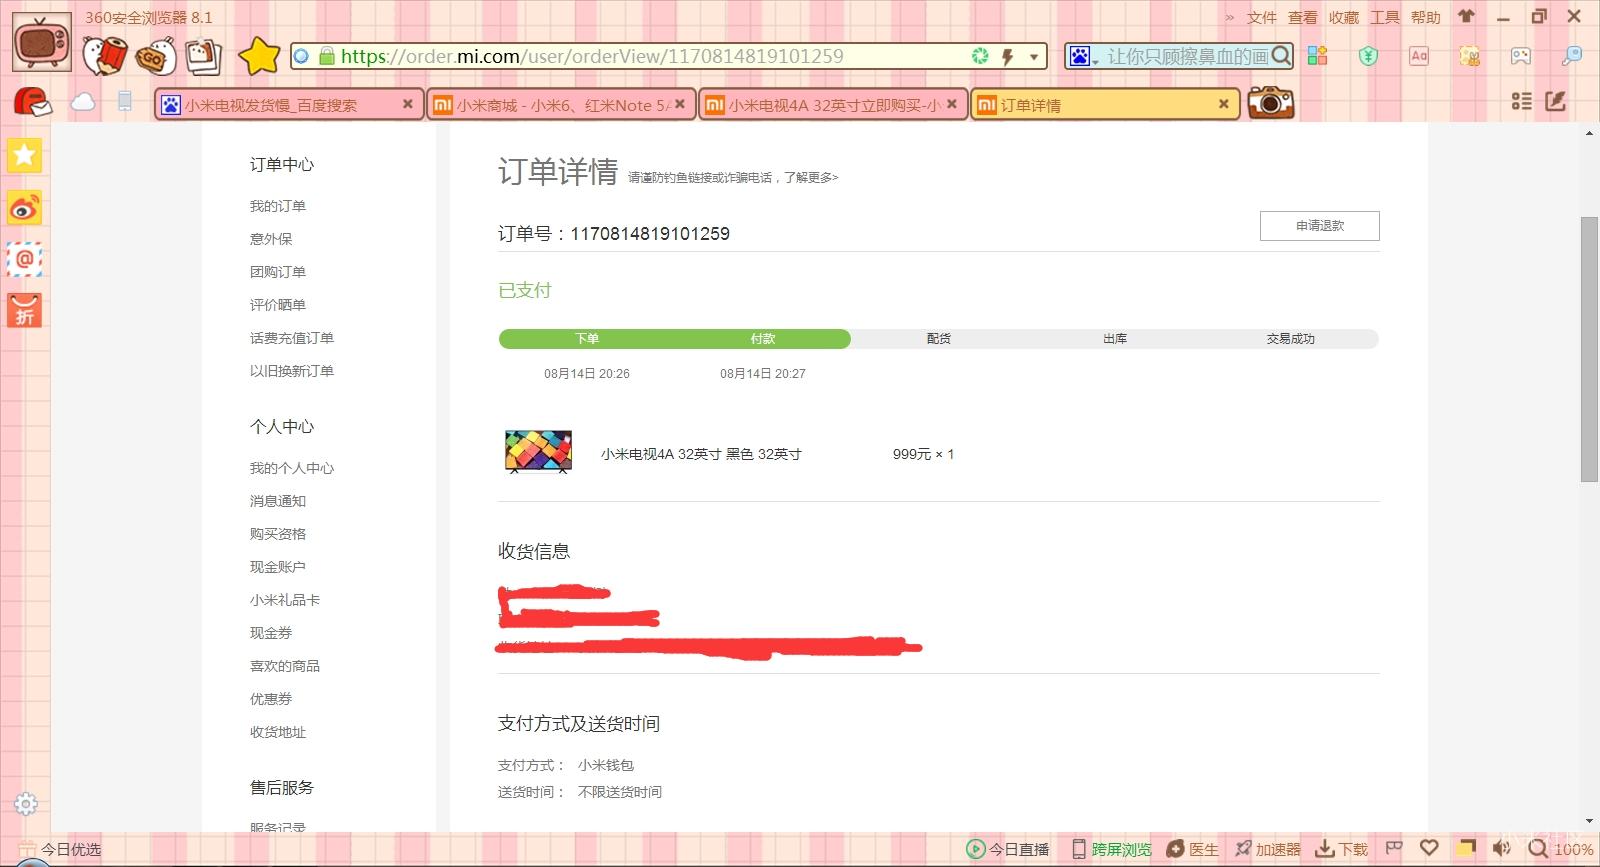Click the cloud sync icon
The height and width of the screenshot is (867, 1600).
coord(83,102)
